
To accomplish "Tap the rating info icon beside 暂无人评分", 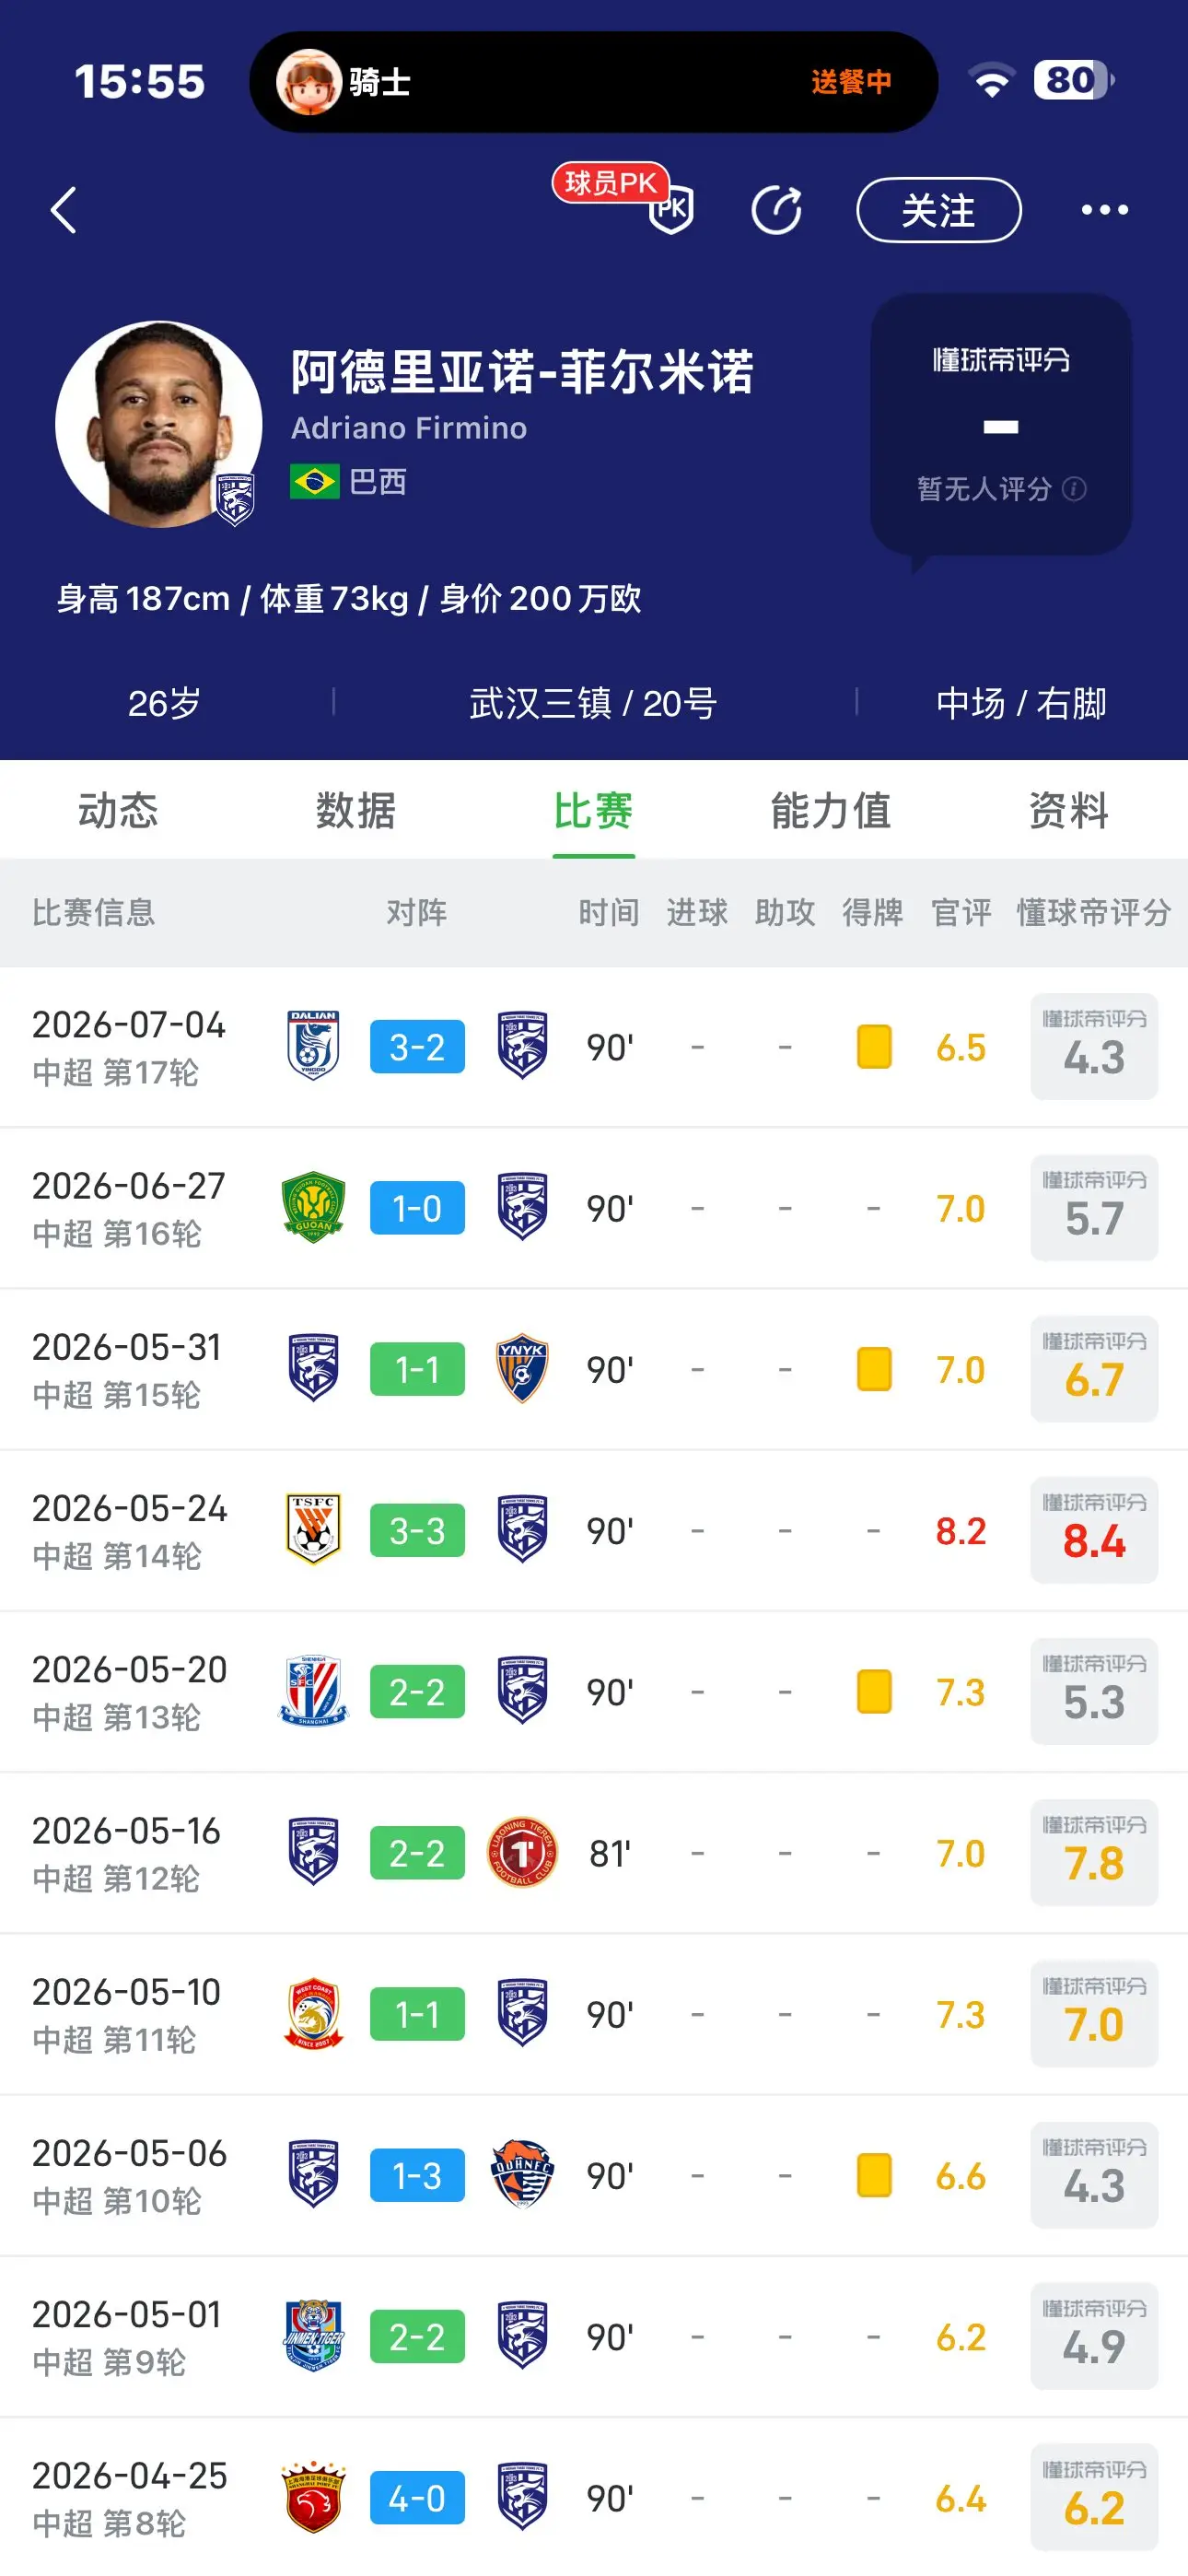I will [1074, 489].
